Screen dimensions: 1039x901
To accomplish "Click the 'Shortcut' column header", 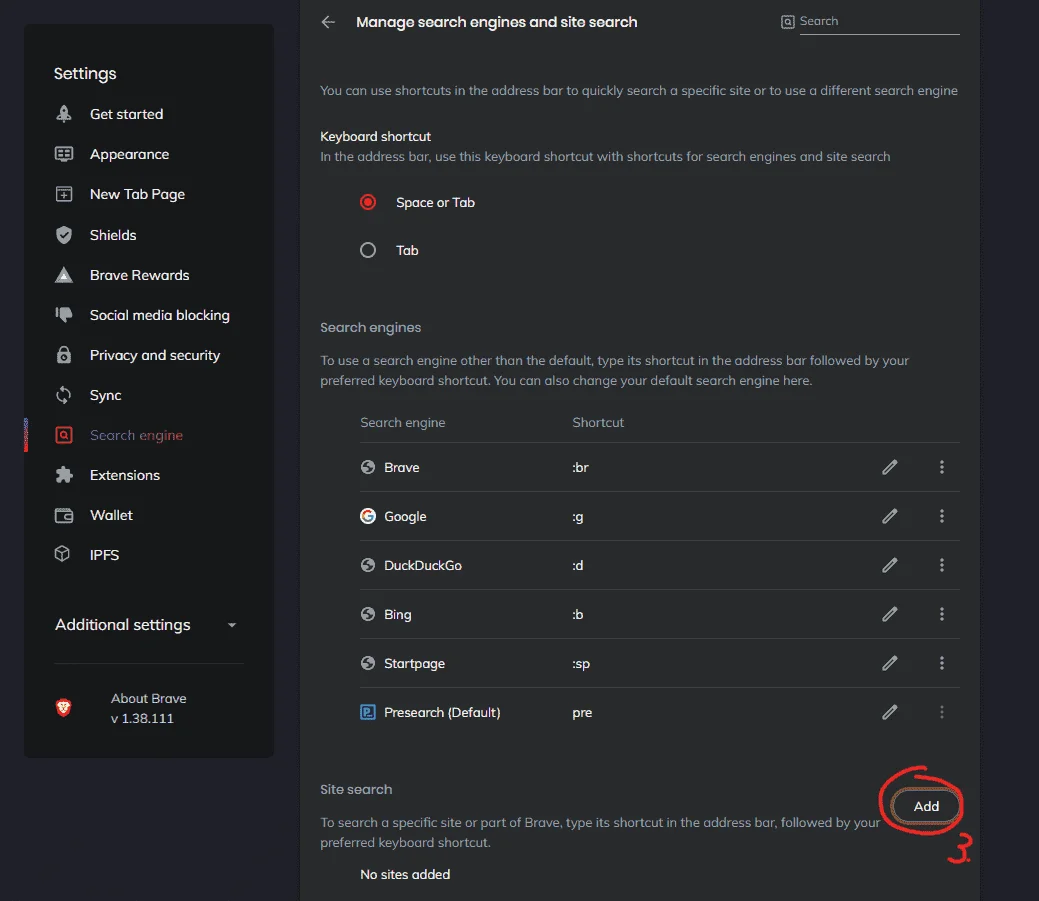I will (598, 423).
